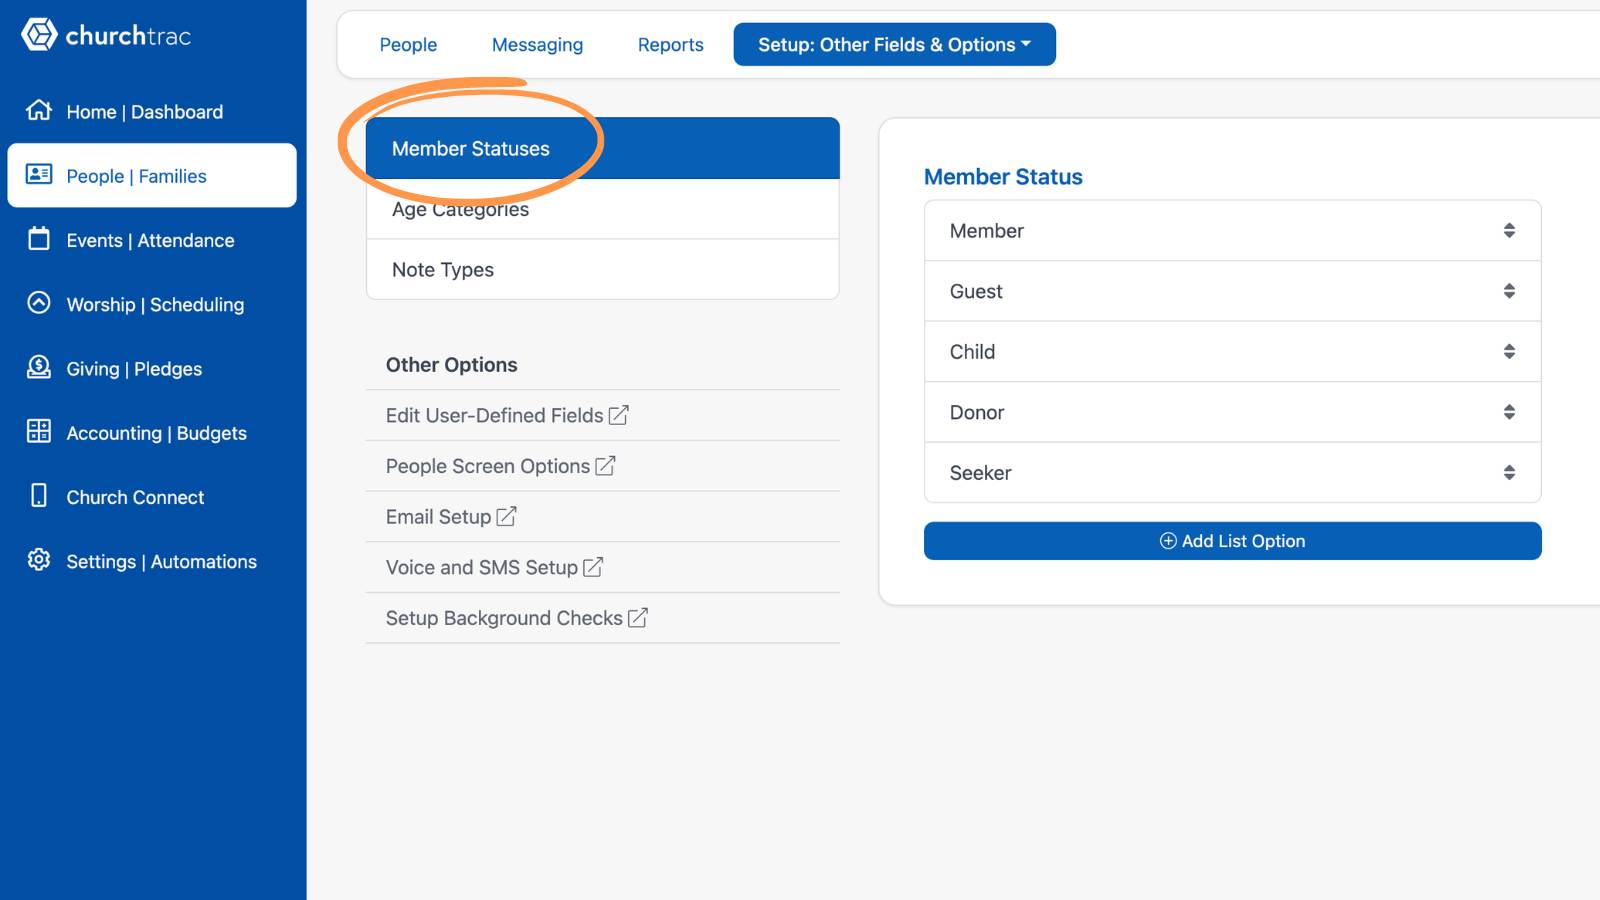This screenshot has width=1600, height=900.
Task: Open Worship | Scheduling from sidebar
Action: [x=152, y=304]
